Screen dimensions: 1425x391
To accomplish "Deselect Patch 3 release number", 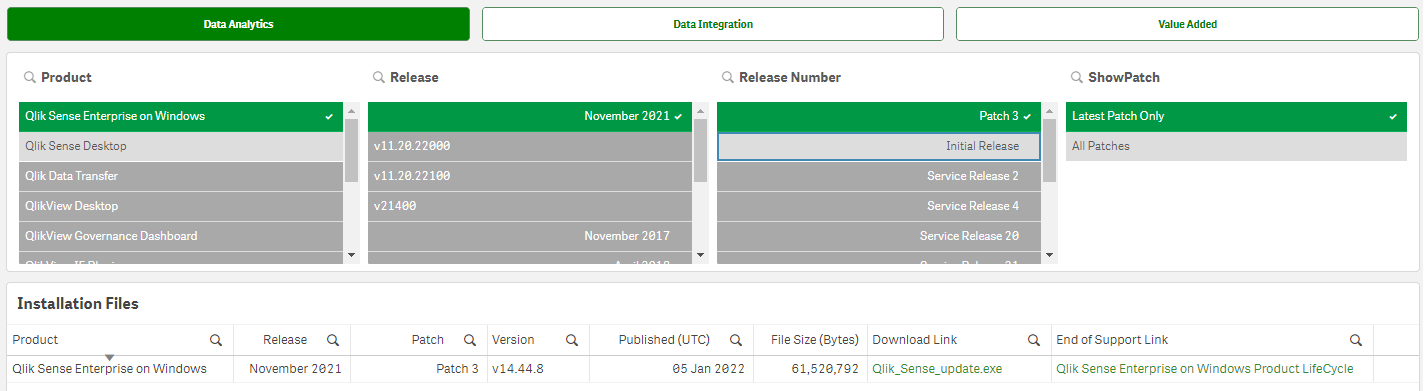I will tap(879, 116).
